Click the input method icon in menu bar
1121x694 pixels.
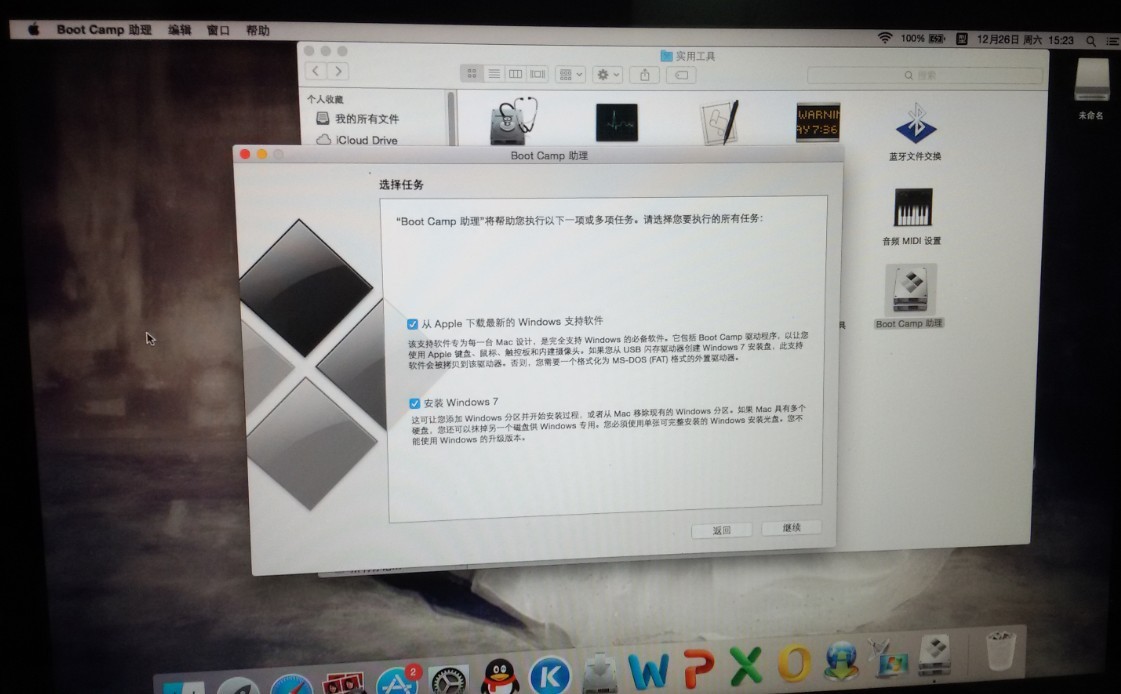point(962,39)
